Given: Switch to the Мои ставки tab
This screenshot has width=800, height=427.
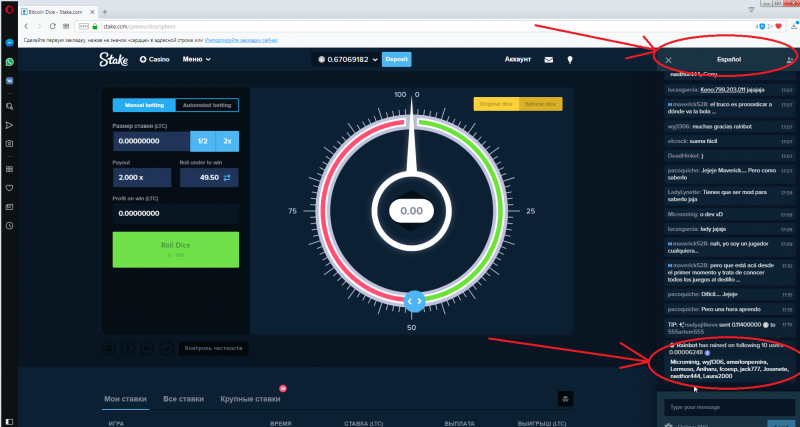Looking at the screenshot, I should 125,399.
